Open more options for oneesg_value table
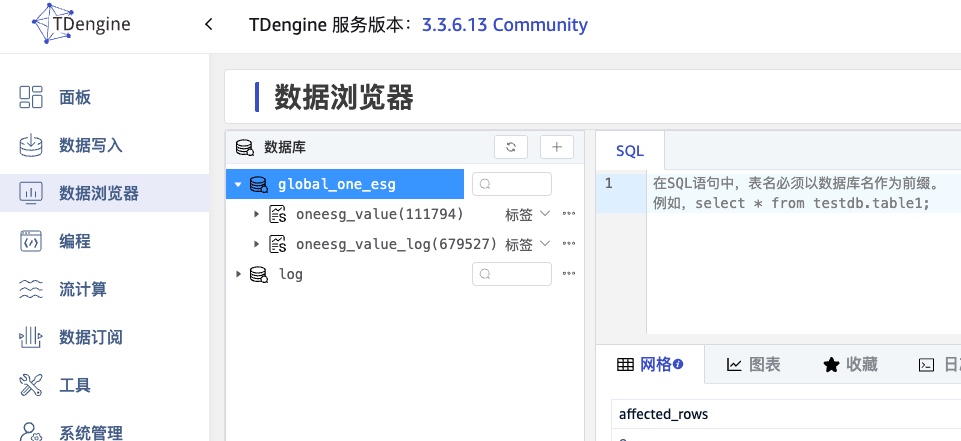This screenshot has width=961, height=441. click(x=569, y=214)
